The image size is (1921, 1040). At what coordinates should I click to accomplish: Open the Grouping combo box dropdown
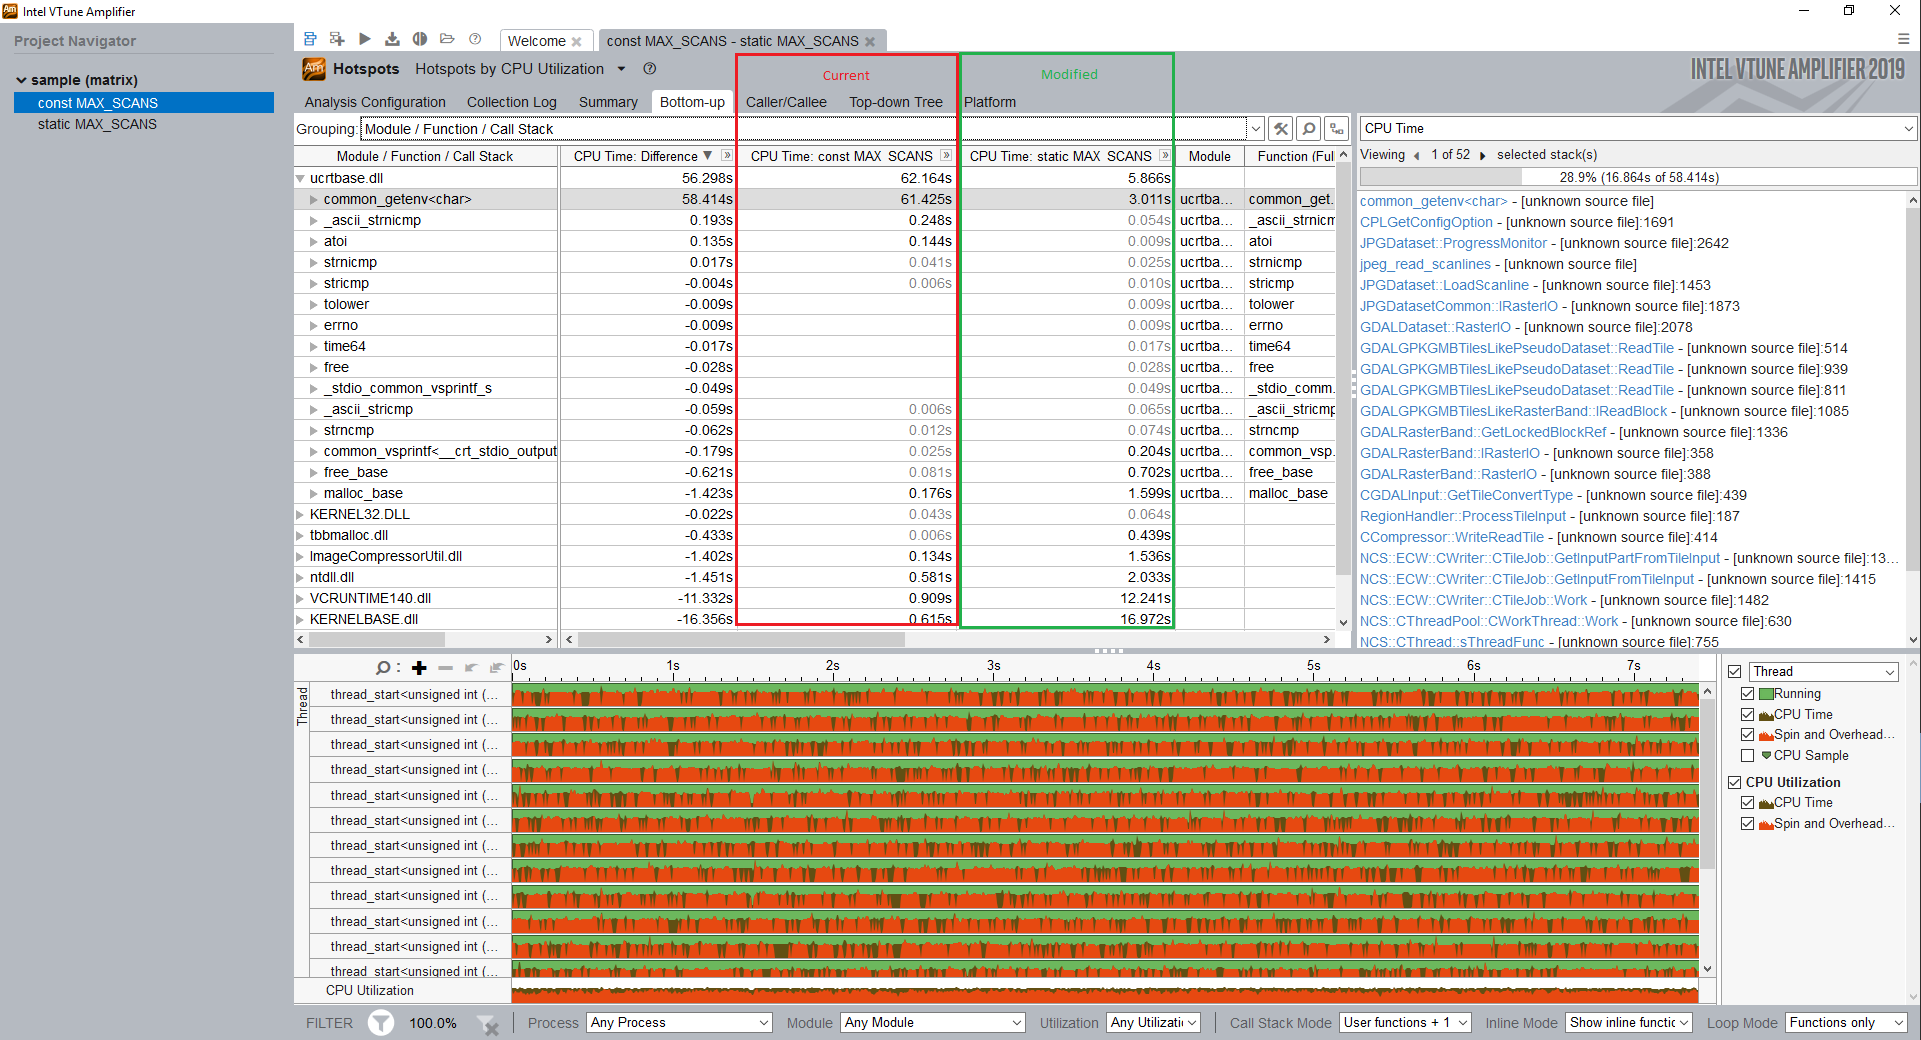[x=1255, y=128]
